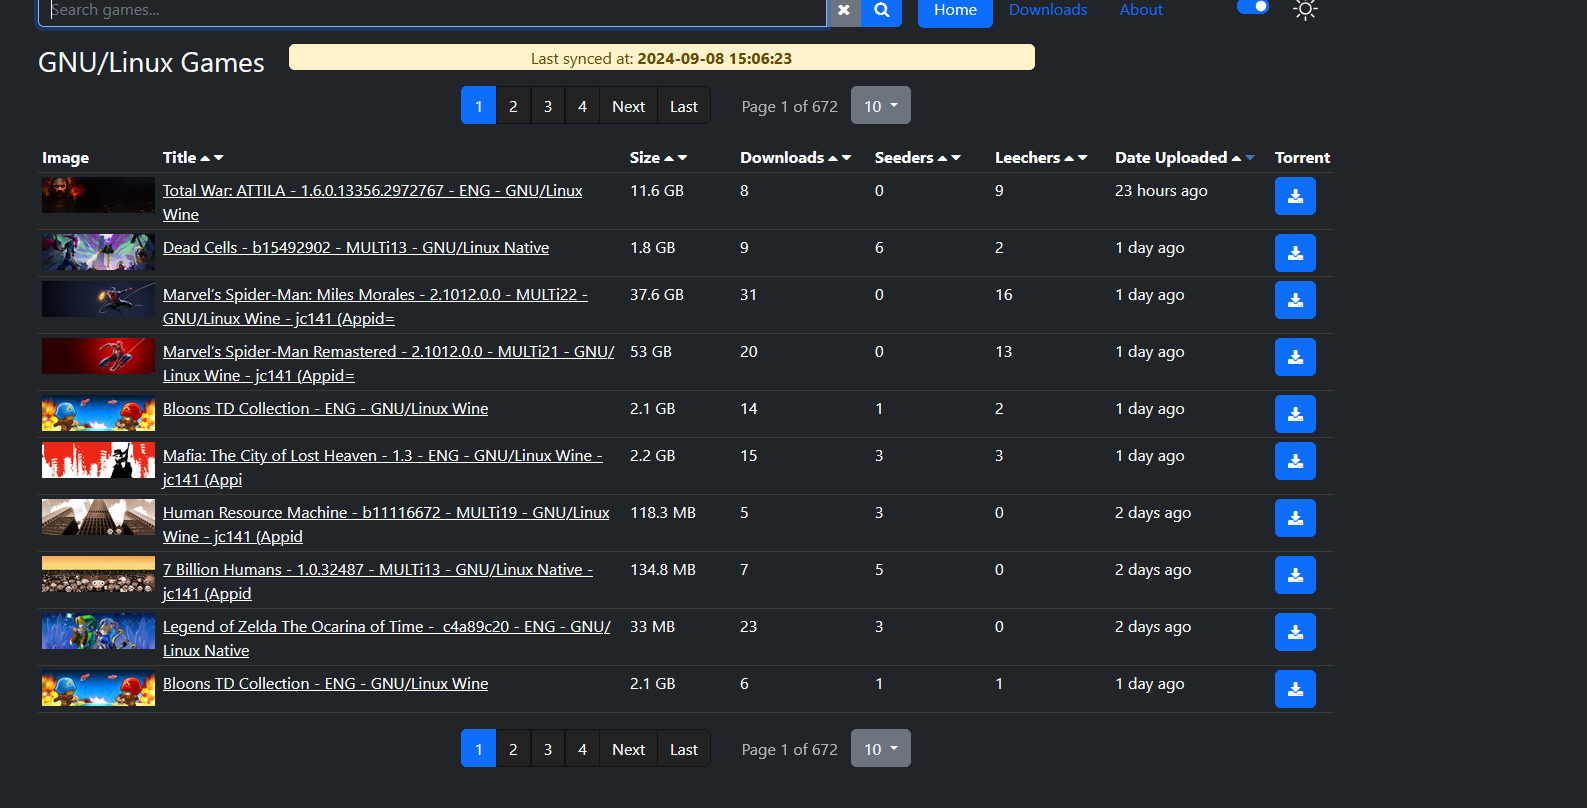
Task: Select page 1 in bottom pagination
Action: 479,749
